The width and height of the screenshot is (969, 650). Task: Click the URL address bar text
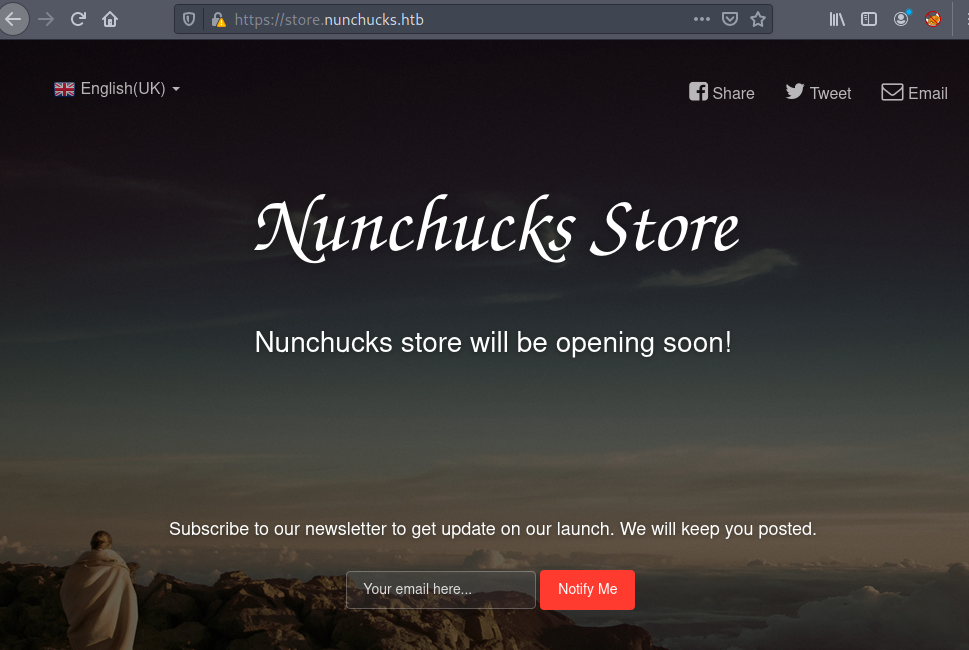[x=330, y=19]
